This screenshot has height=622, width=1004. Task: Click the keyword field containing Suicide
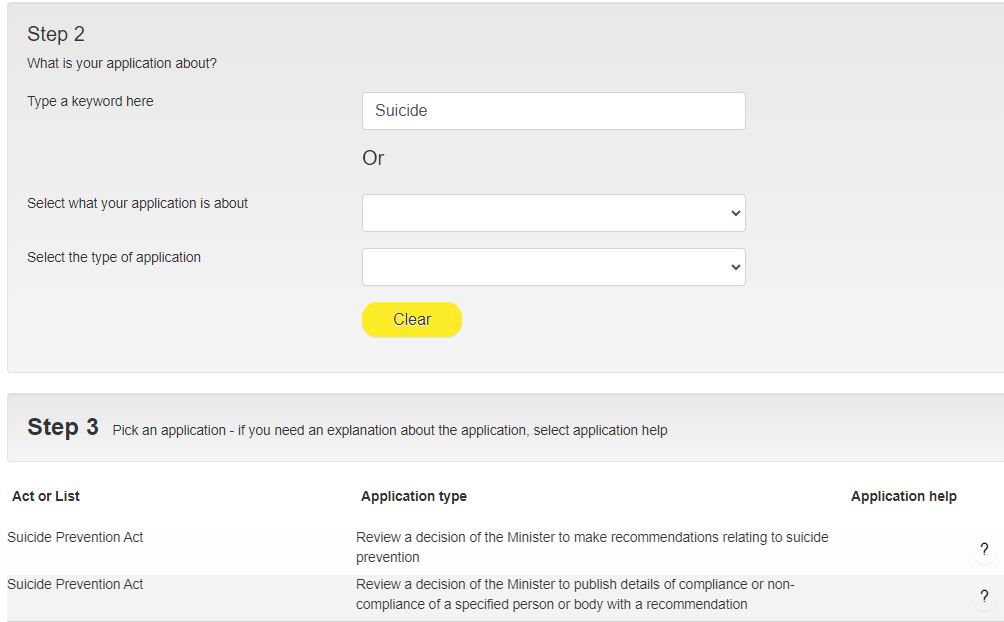(x=554, y=111)
